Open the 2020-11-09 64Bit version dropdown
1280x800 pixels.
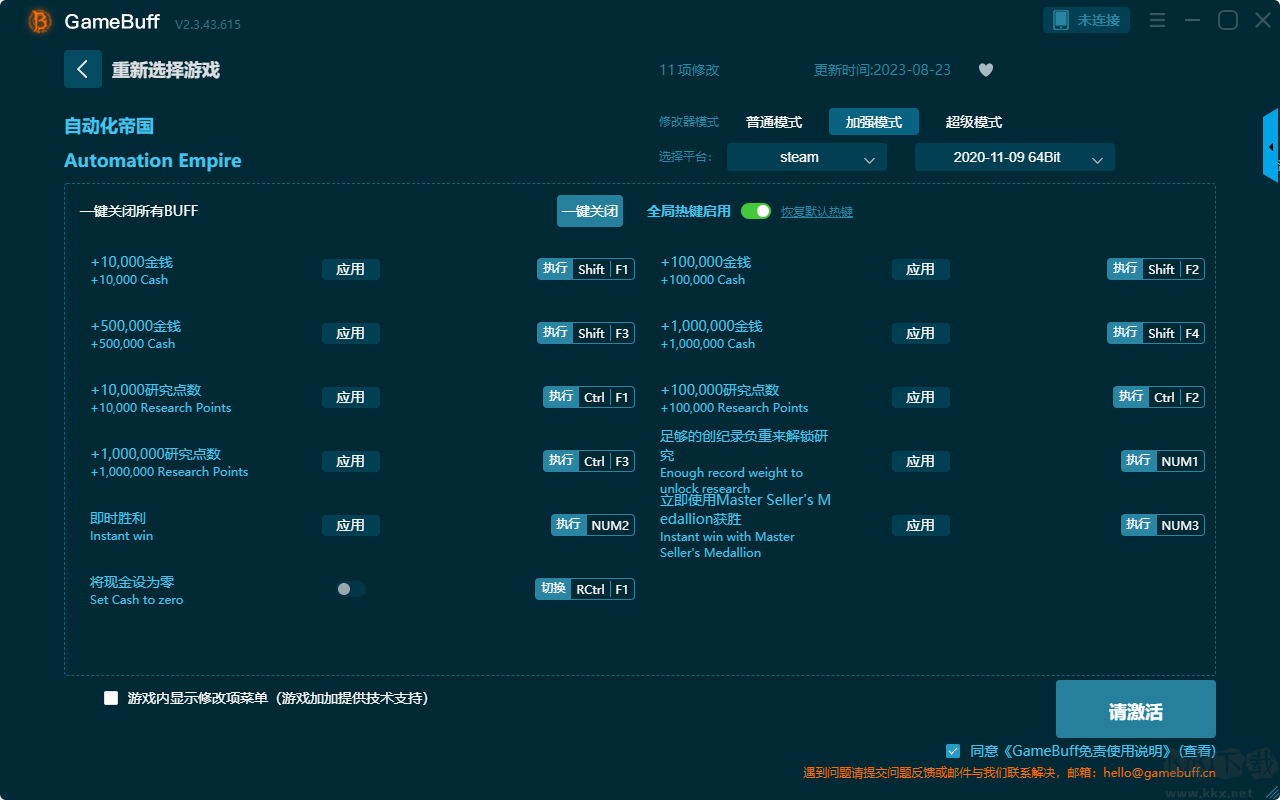[1015, 157]
